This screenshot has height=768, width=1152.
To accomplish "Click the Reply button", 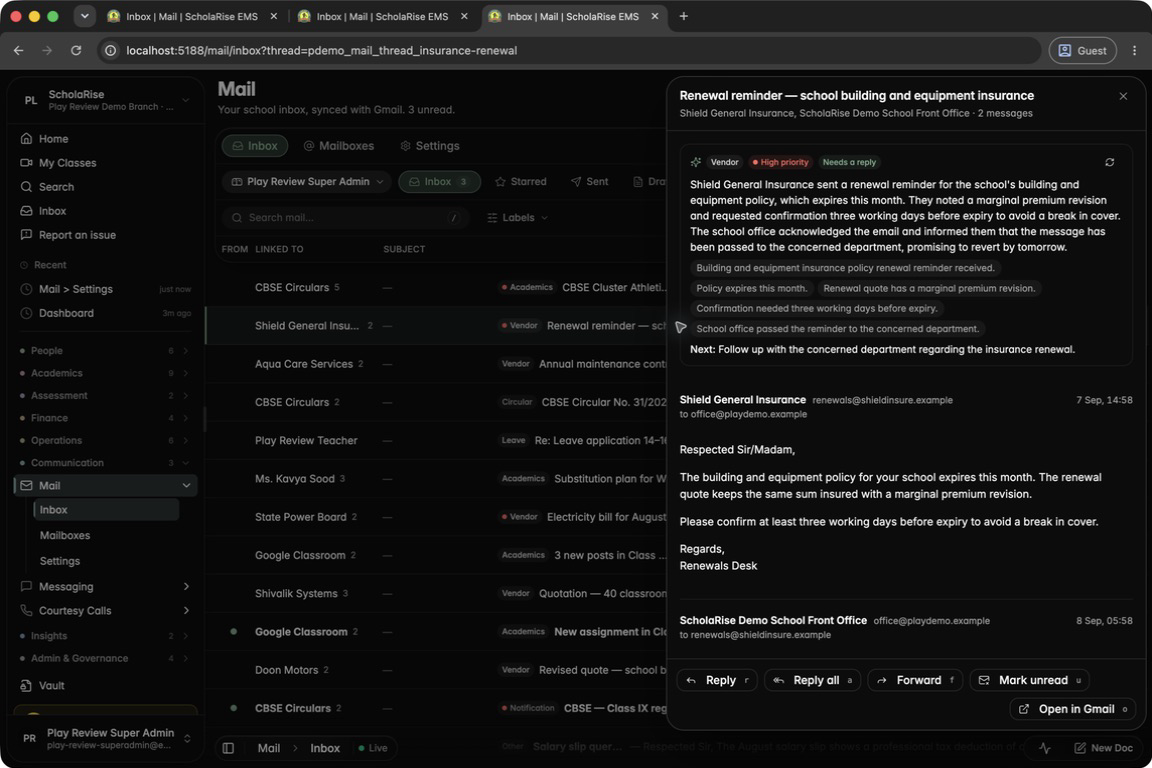I will pyautogui.click(x=716, y=681).
